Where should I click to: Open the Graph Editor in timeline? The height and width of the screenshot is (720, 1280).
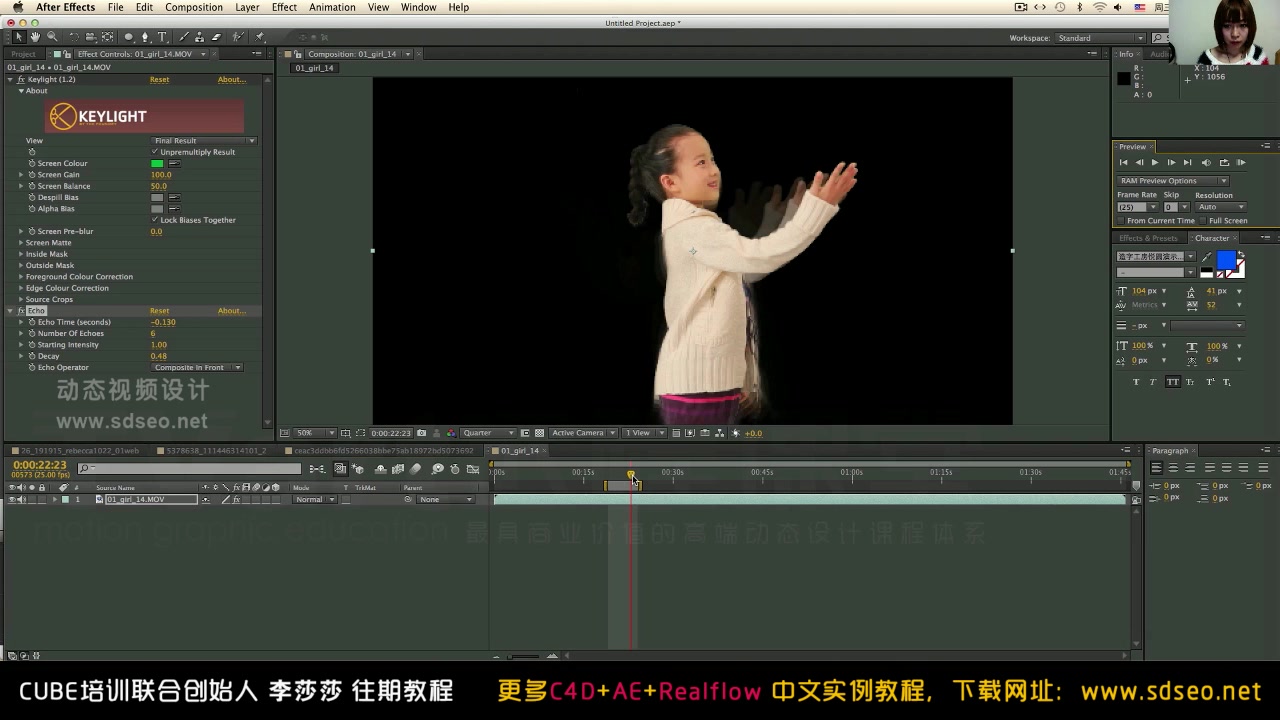[x=473, y=469]
